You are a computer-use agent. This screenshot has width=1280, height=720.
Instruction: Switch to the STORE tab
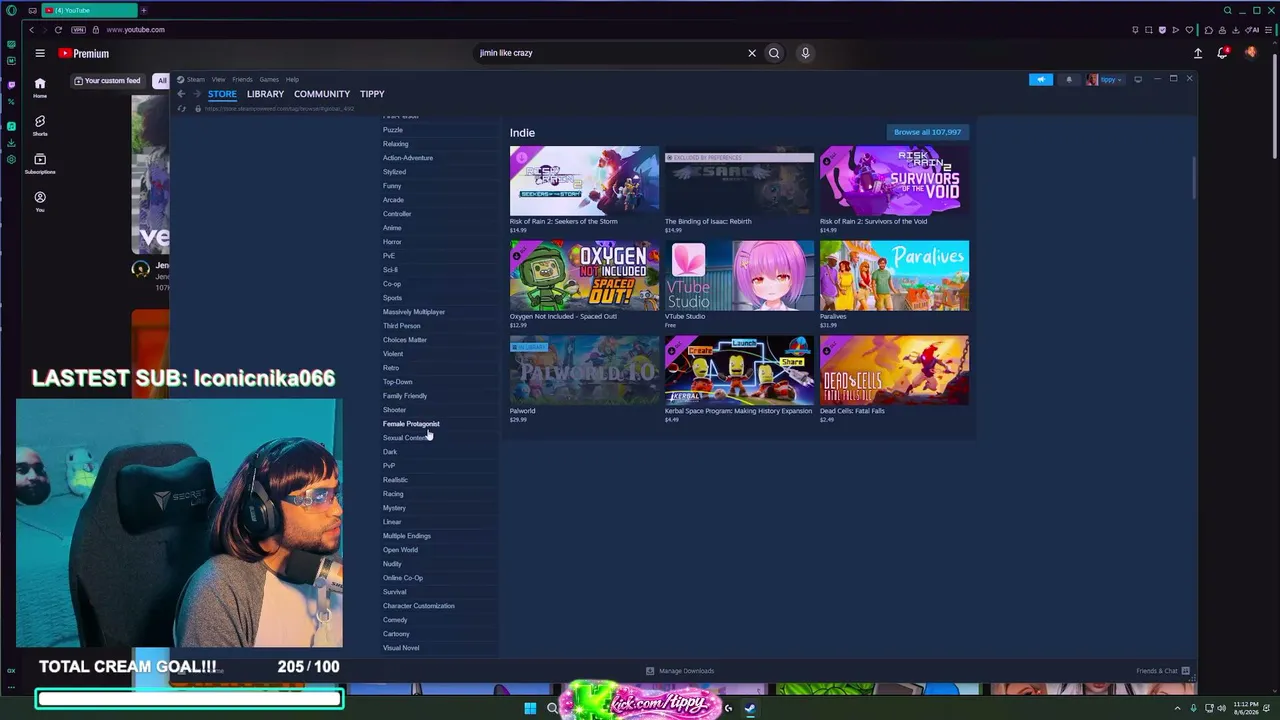[x=222, y=94]
